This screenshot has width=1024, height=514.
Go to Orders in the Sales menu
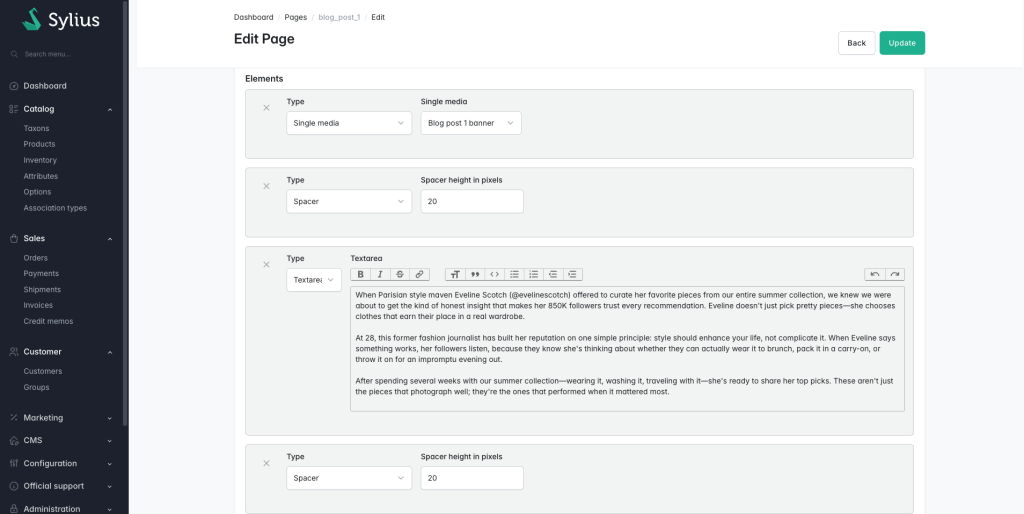click(36, 258)
